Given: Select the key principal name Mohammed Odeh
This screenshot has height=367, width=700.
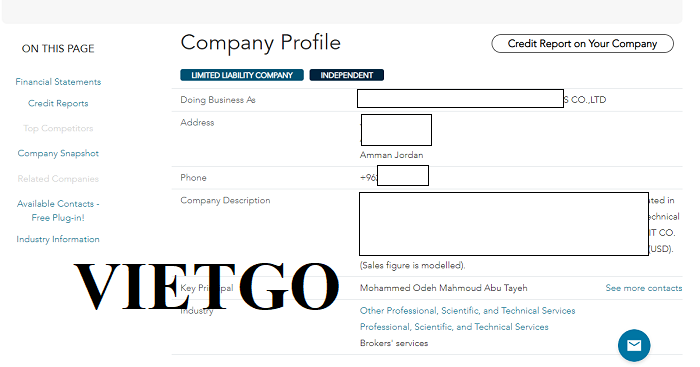Looking at the screenshot, I should (x=443, y=288).
